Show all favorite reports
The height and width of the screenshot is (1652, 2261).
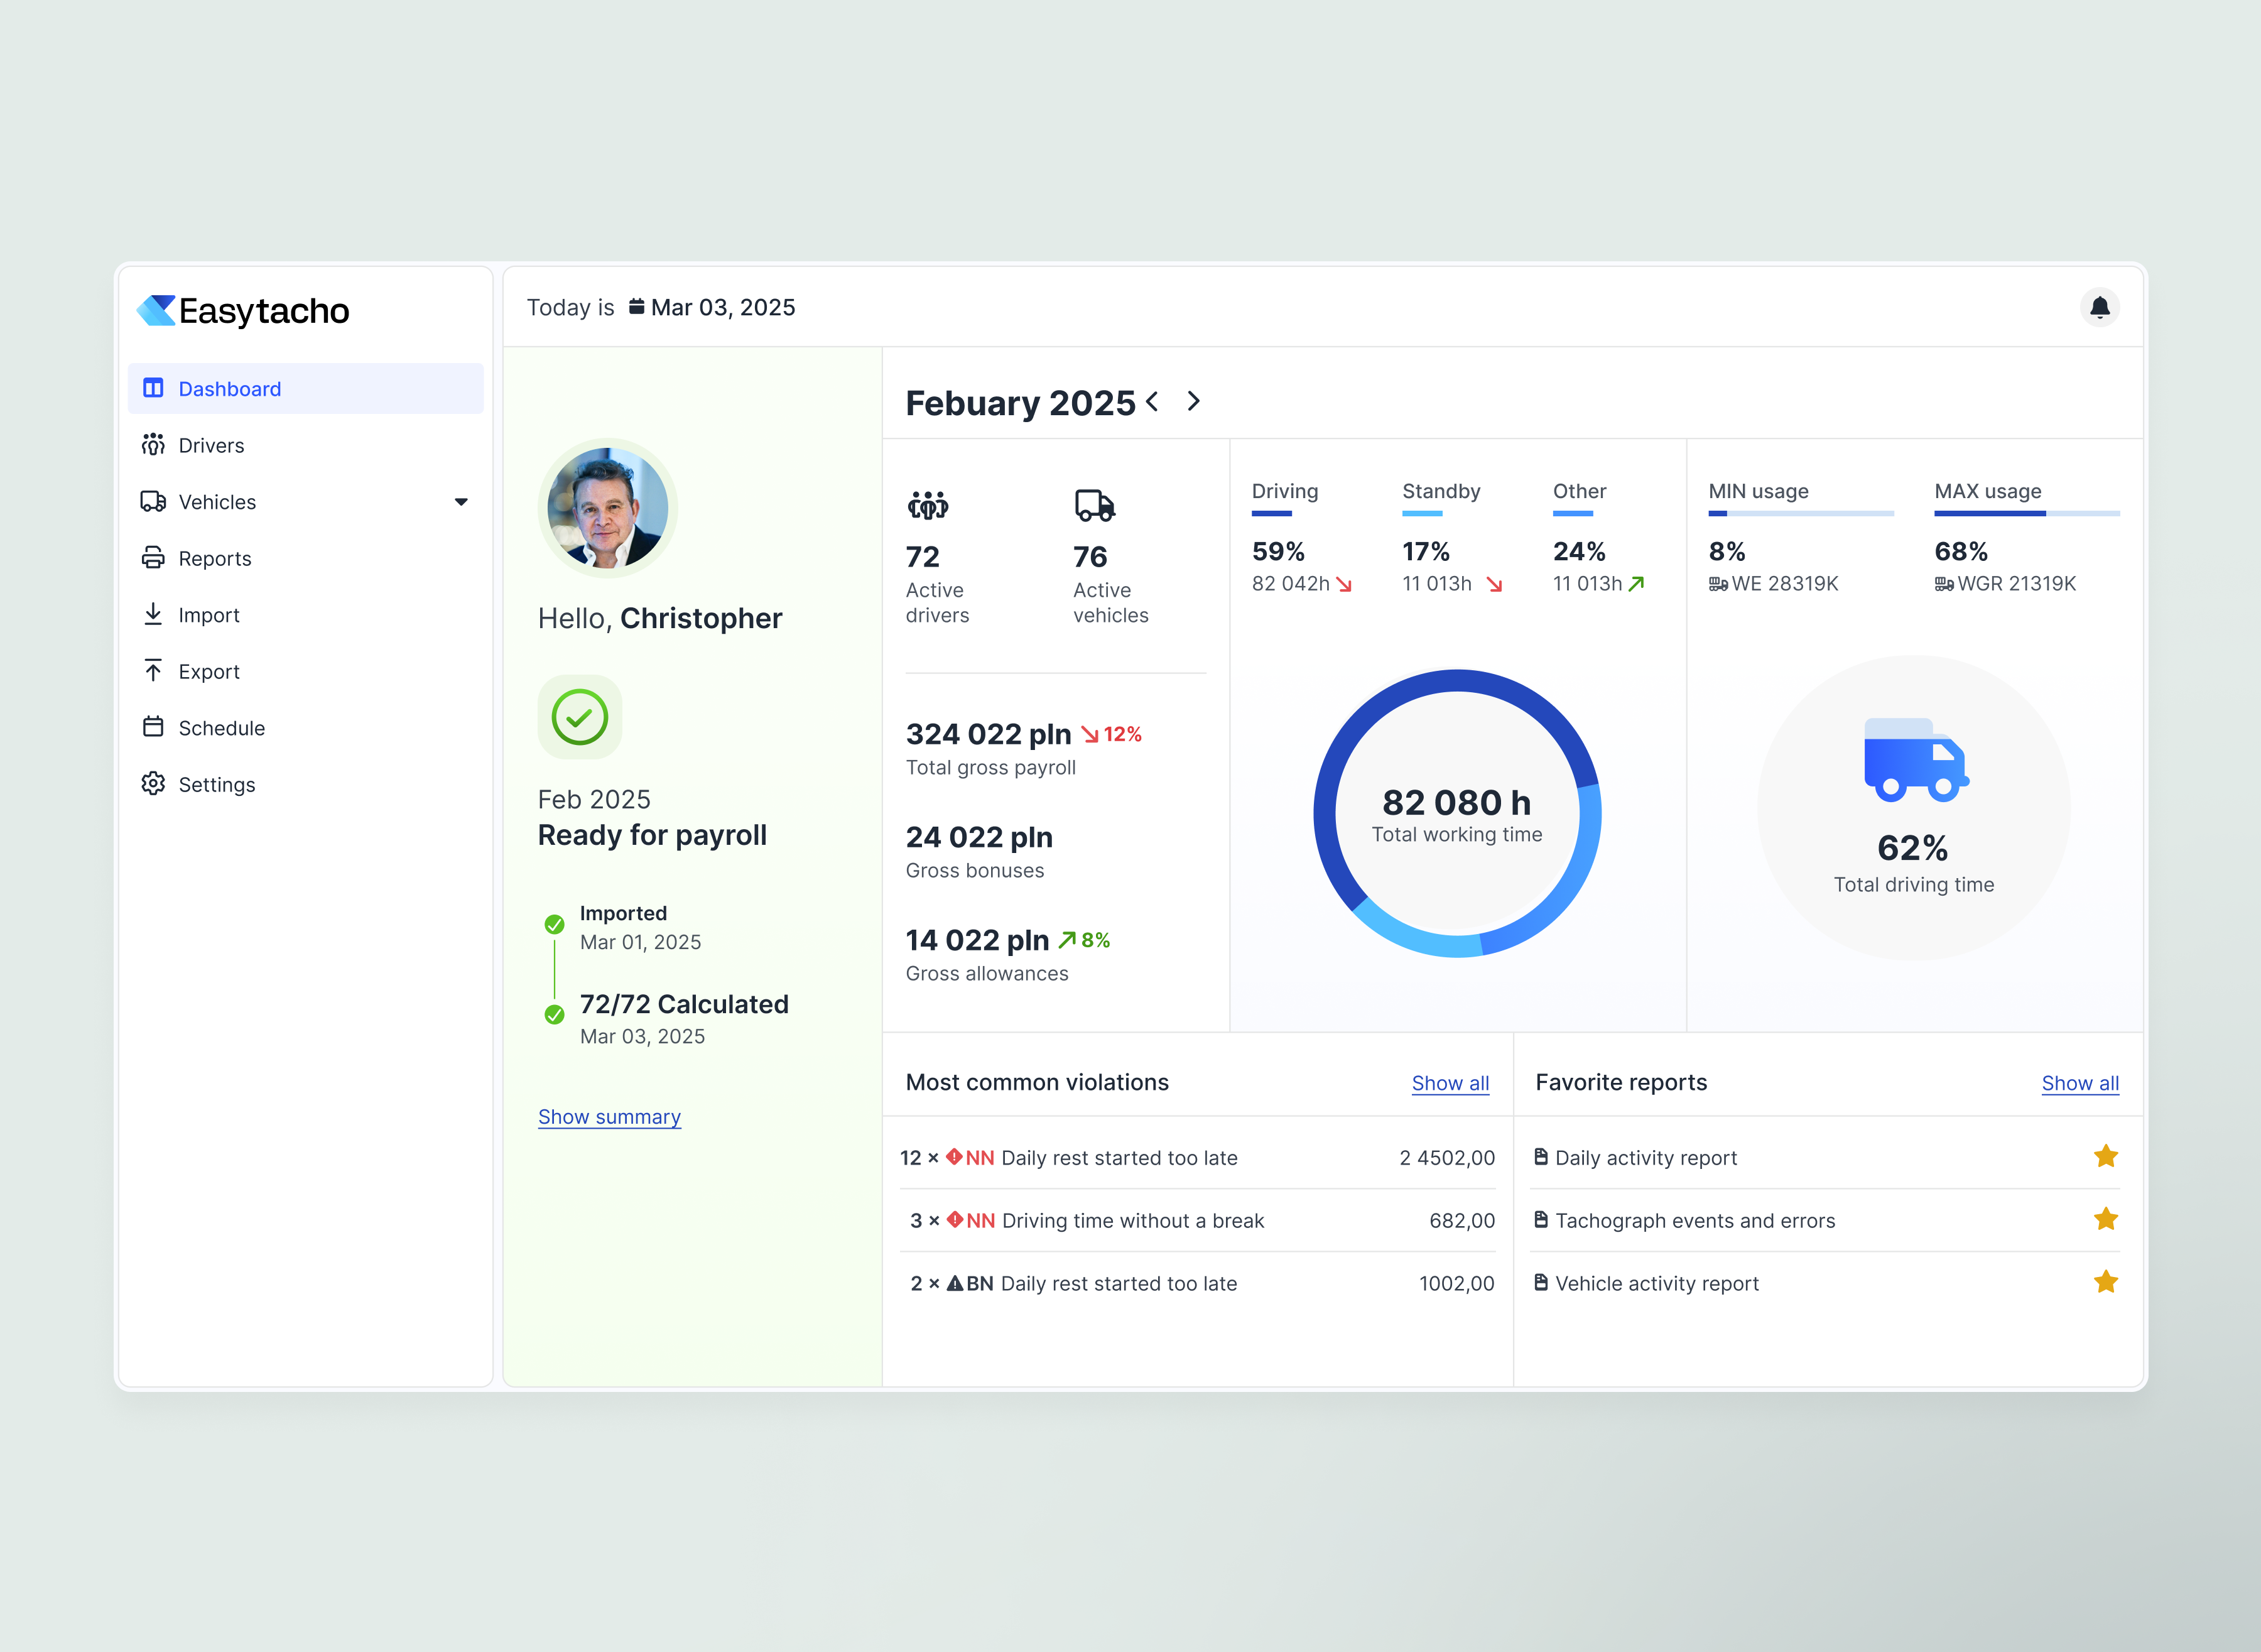[x=2080, y=1083]
